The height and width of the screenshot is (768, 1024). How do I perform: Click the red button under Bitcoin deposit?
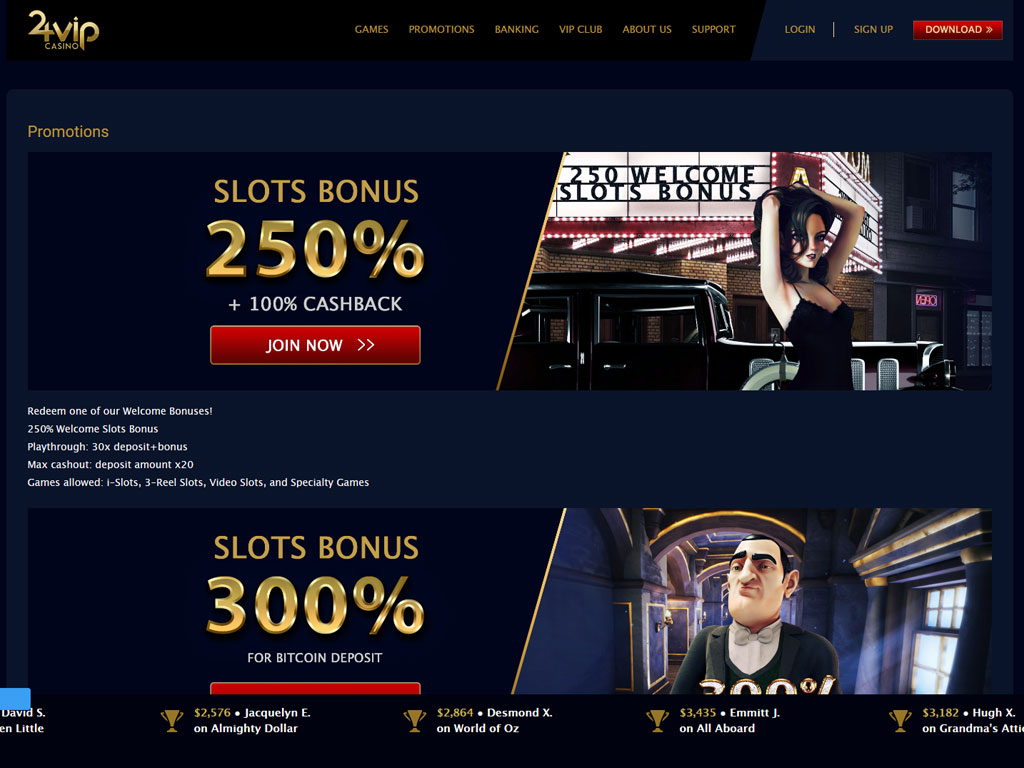[x=315, y=688]
